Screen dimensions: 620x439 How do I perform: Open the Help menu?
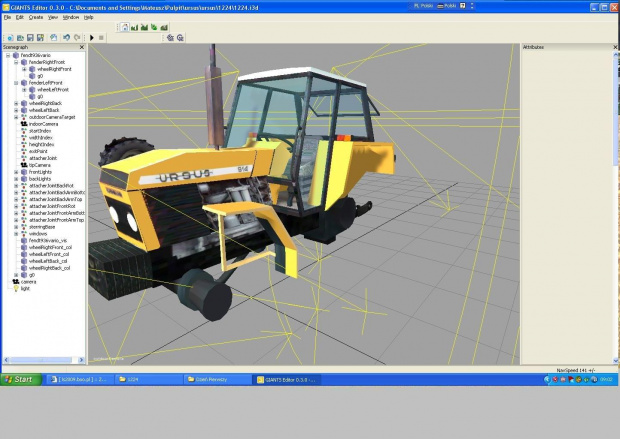[x=89, y=17]
